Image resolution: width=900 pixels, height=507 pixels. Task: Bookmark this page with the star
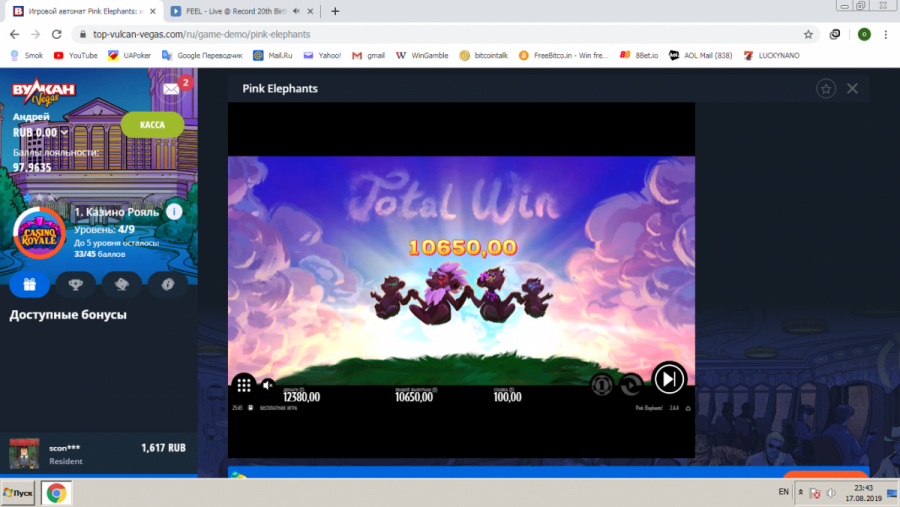[x=808, y=34]
